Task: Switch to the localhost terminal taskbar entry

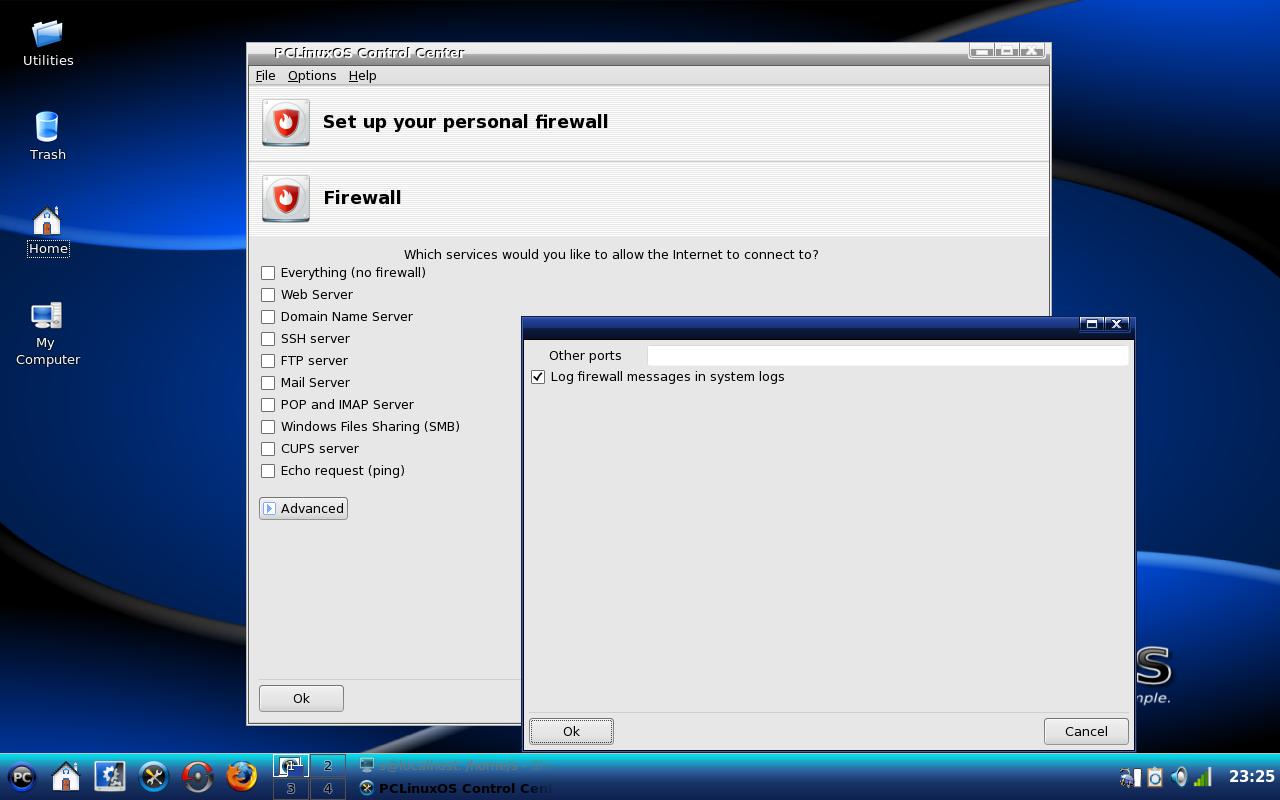Action: [x=455, y=766]
